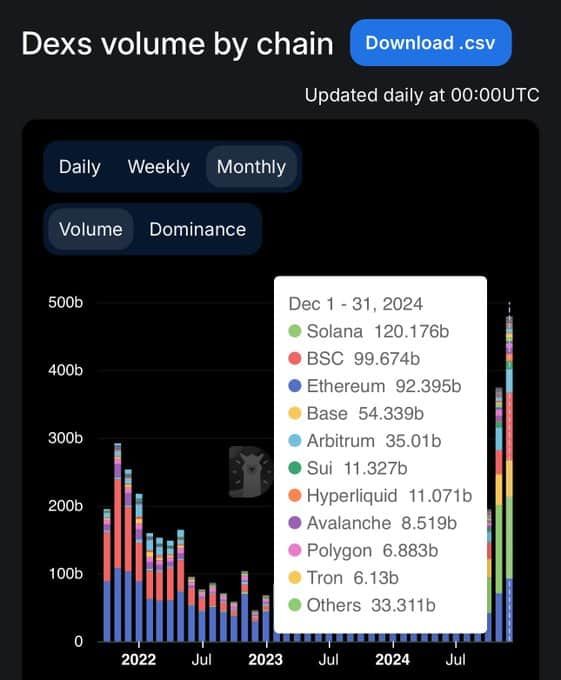
Task: Click the DefiLlama watermark logo
Action: pyautogui.click(x=251, y=471)
